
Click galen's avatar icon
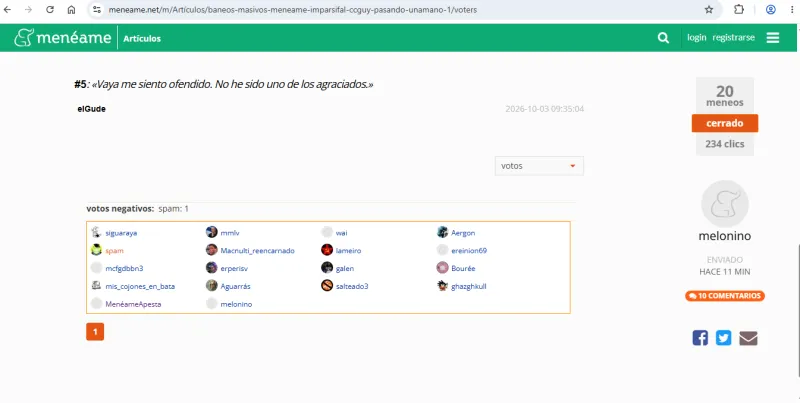click(x=327, y=268)
